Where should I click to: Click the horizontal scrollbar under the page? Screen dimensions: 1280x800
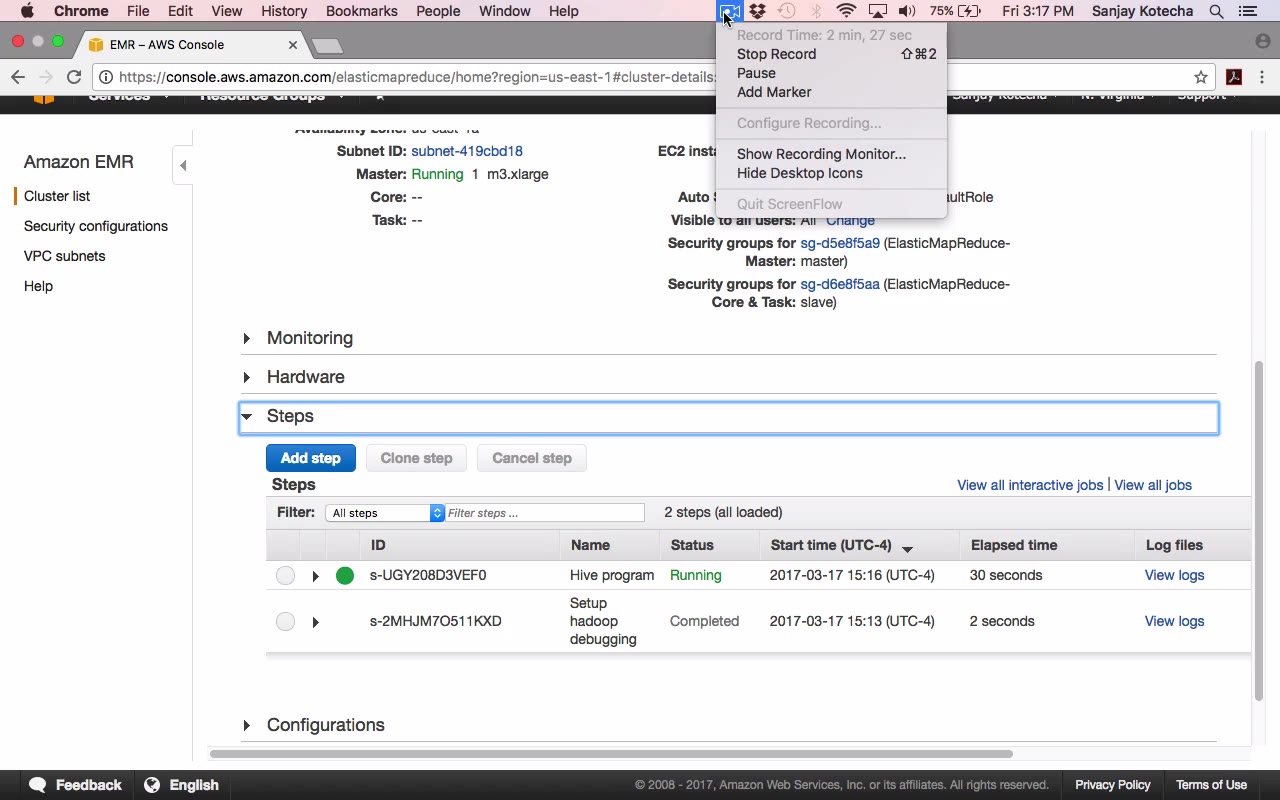(x=611, y=754)
